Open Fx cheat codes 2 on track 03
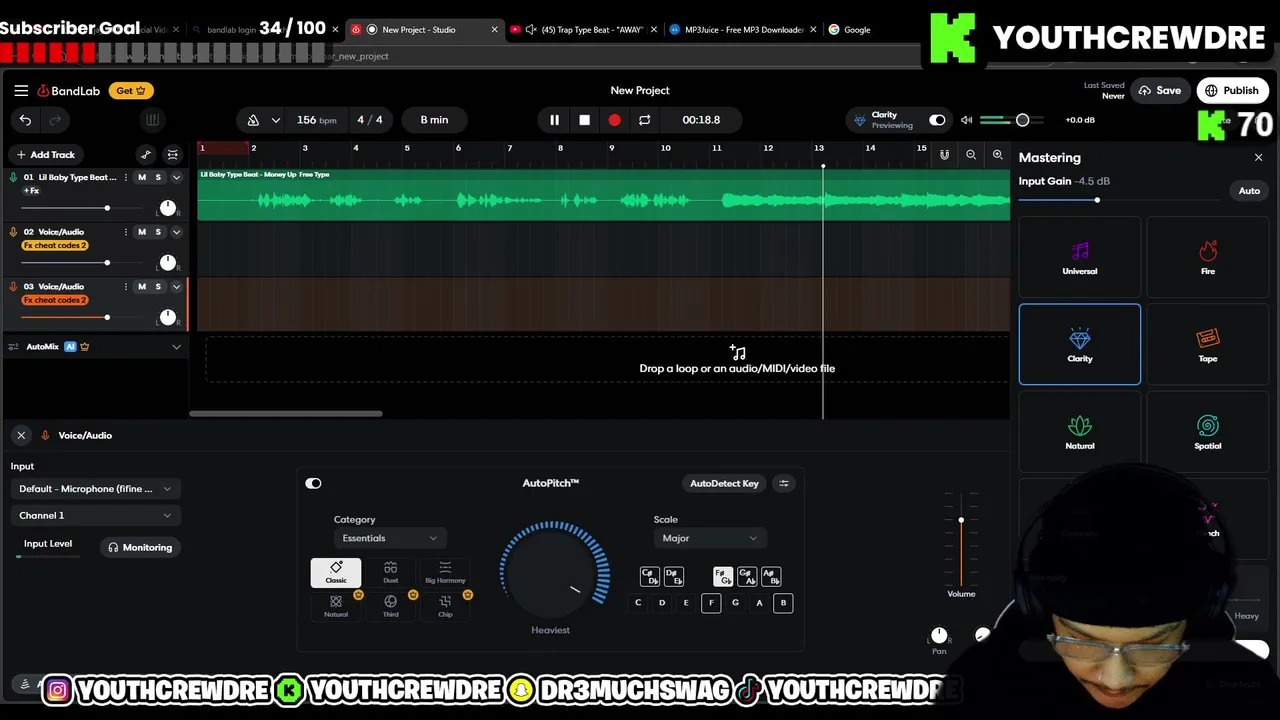This screenshot has width=1280, height=720. click(x=55, y=300)
